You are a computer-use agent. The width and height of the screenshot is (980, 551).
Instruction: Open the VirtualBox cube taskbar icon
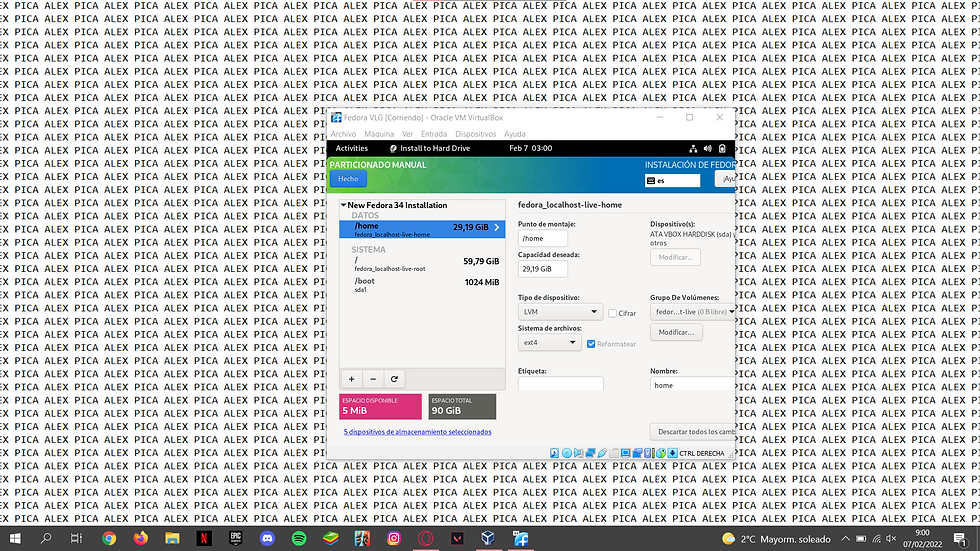pyautogui.click(x=488, y=539)
